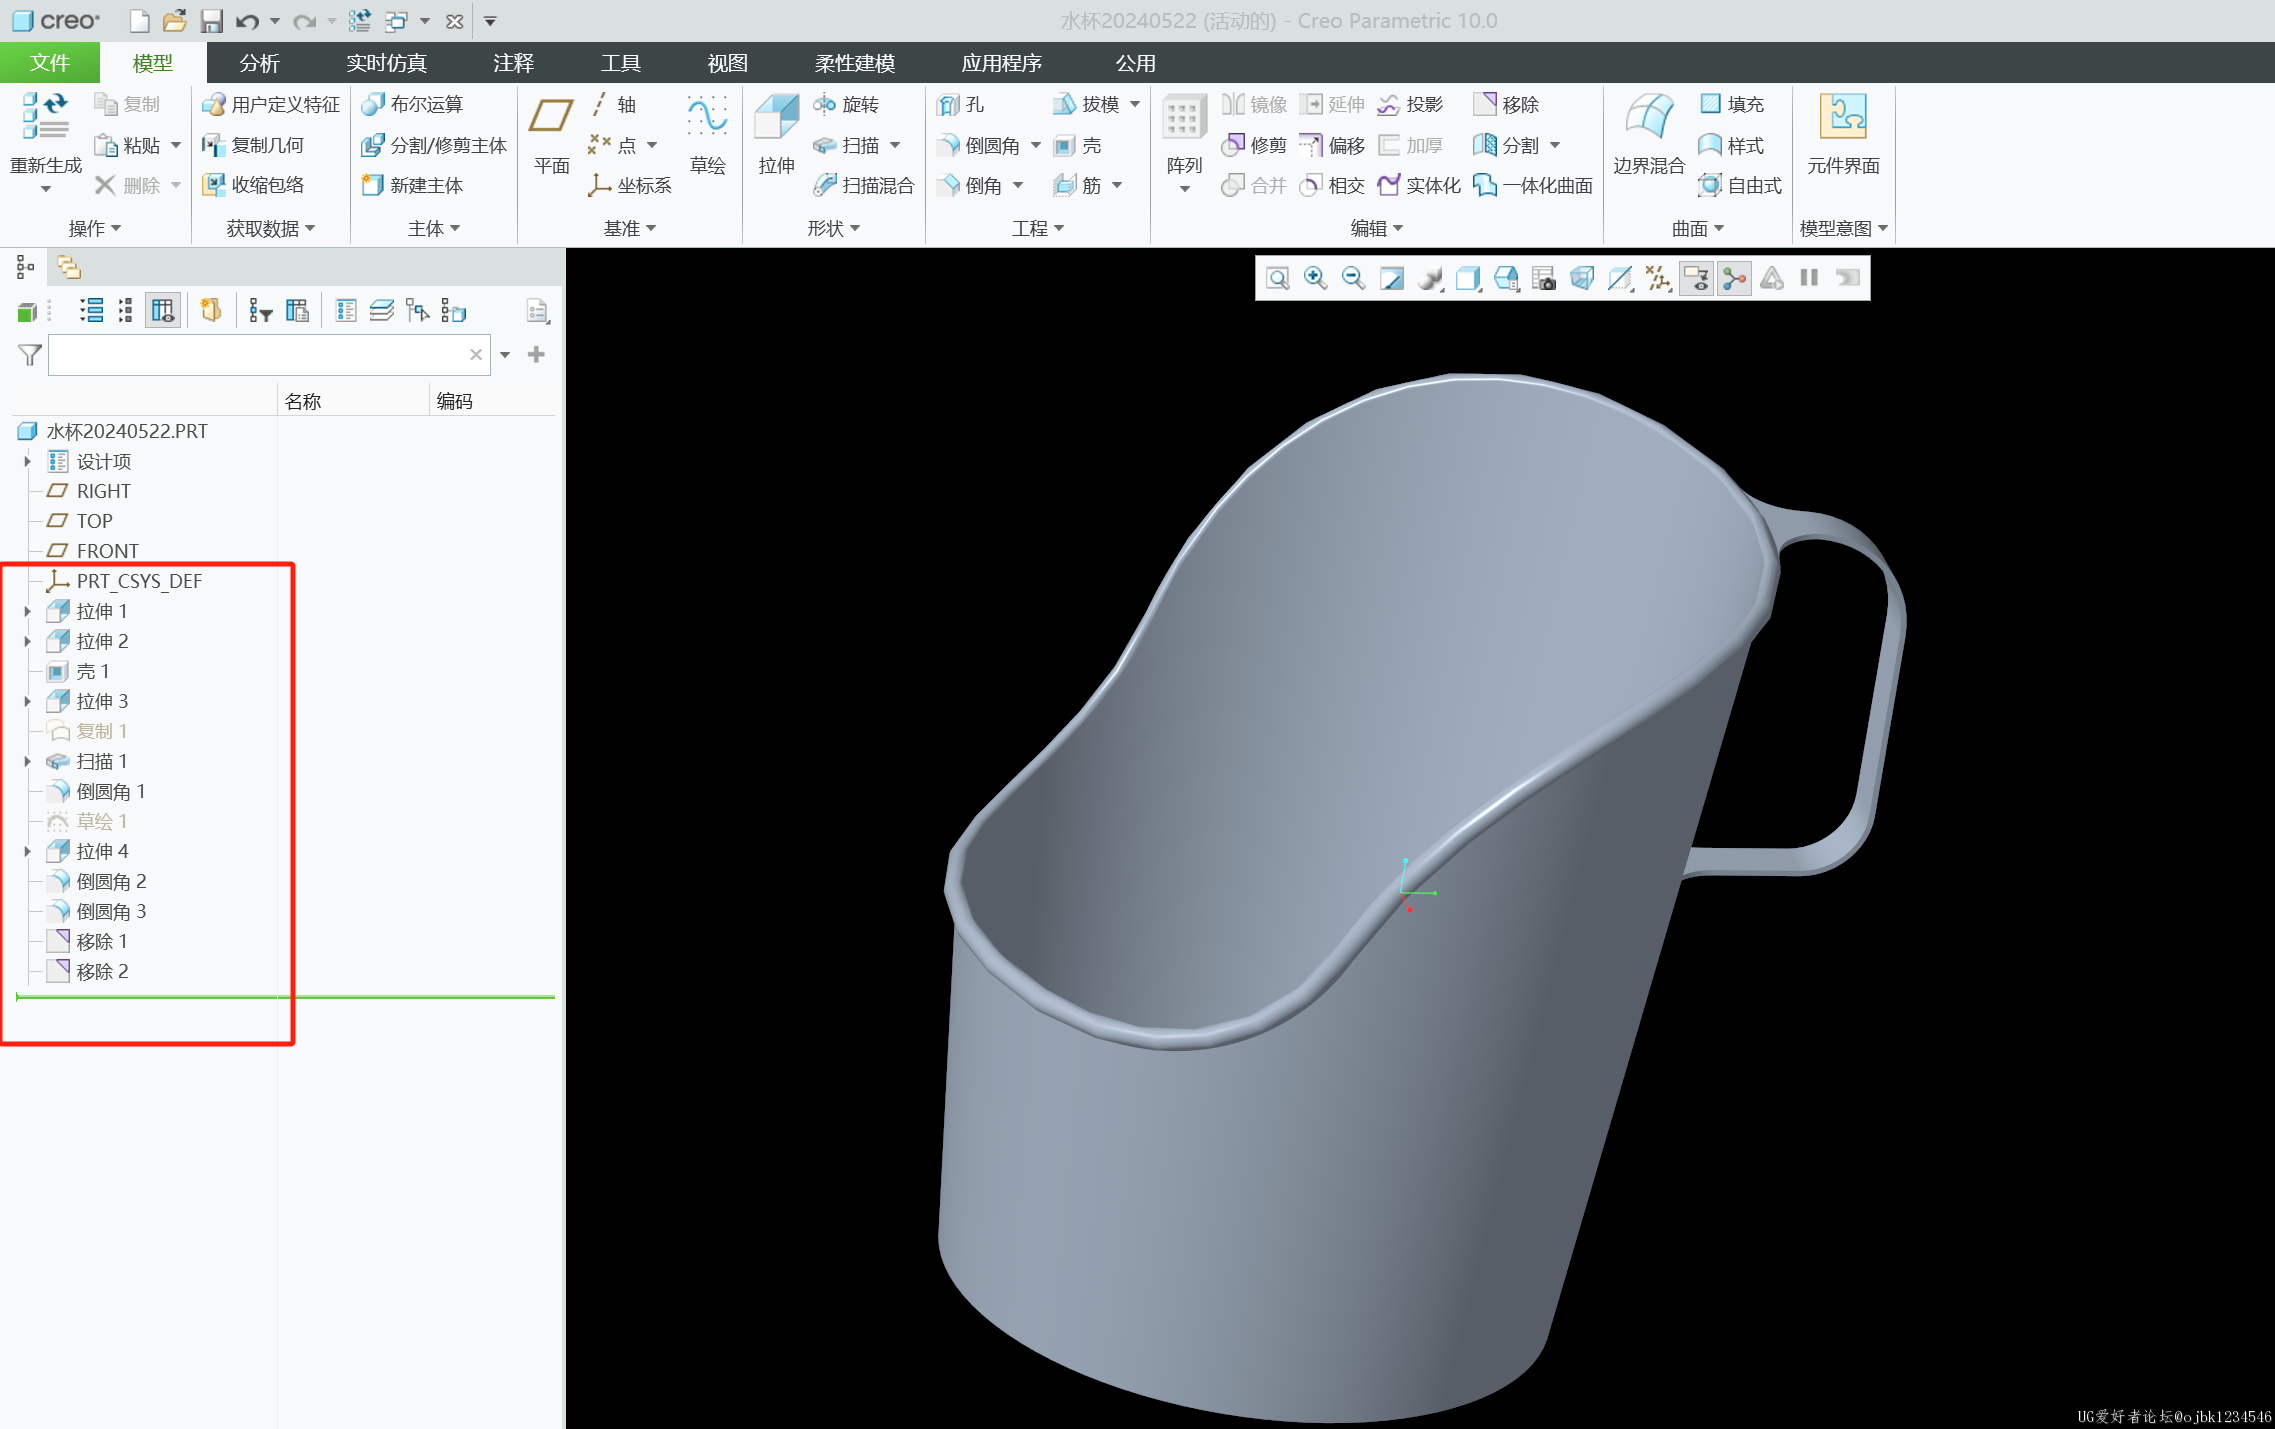Expand the 拉伸 1 feature node

pos(28,612)
